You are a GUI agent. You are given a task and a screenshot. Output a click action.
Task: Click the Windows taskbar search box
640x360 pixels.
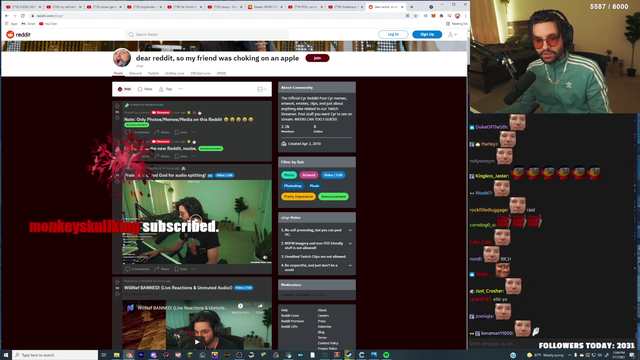[55, 355]
